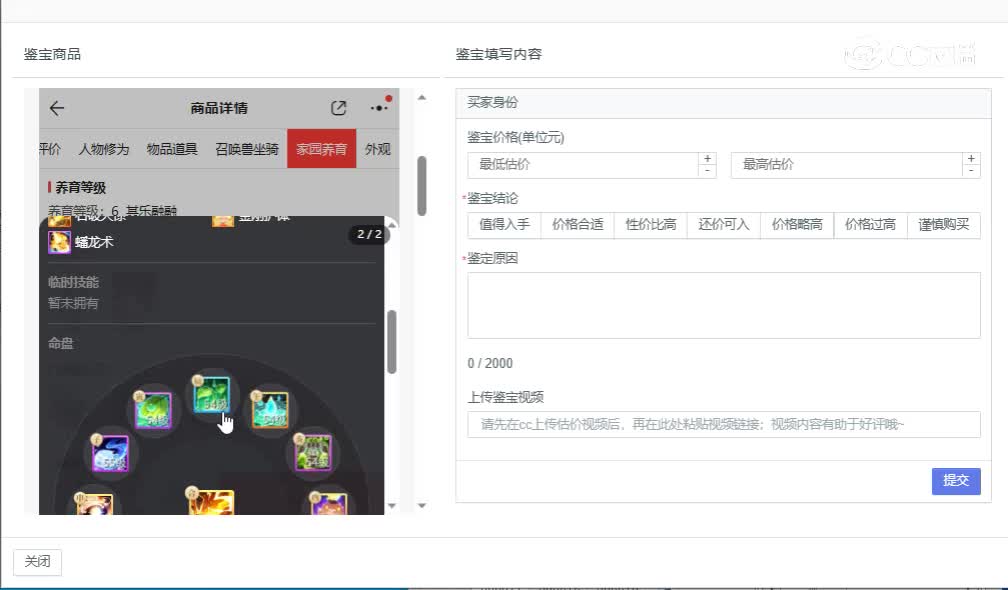Choose the 值得入手 conclusion option
This screenshot has width=1008, height=590.
505,225
